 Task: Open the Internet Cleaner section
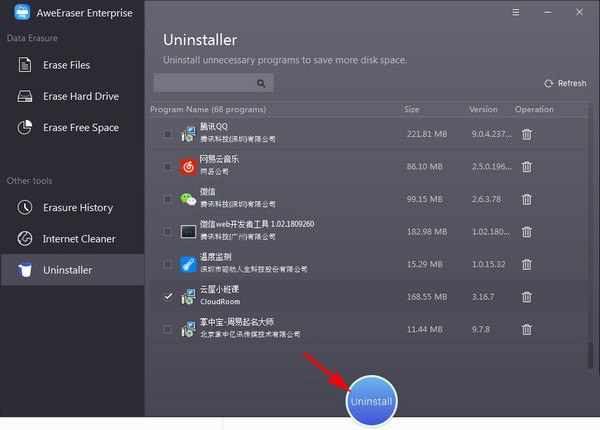[72, 239]
